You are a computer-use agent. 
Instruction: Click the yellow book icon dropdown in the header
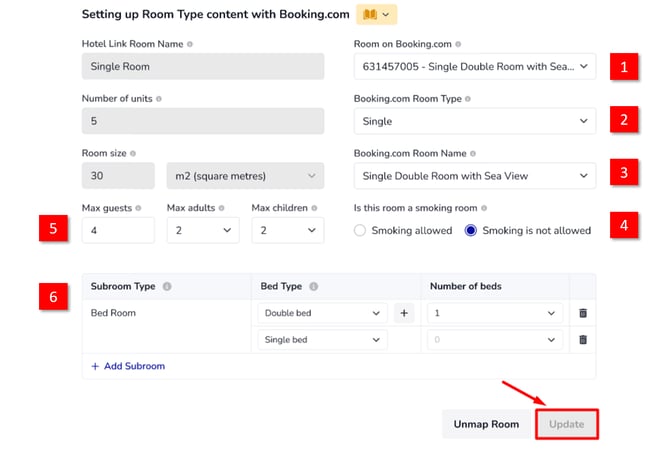[x=376, y=14]
